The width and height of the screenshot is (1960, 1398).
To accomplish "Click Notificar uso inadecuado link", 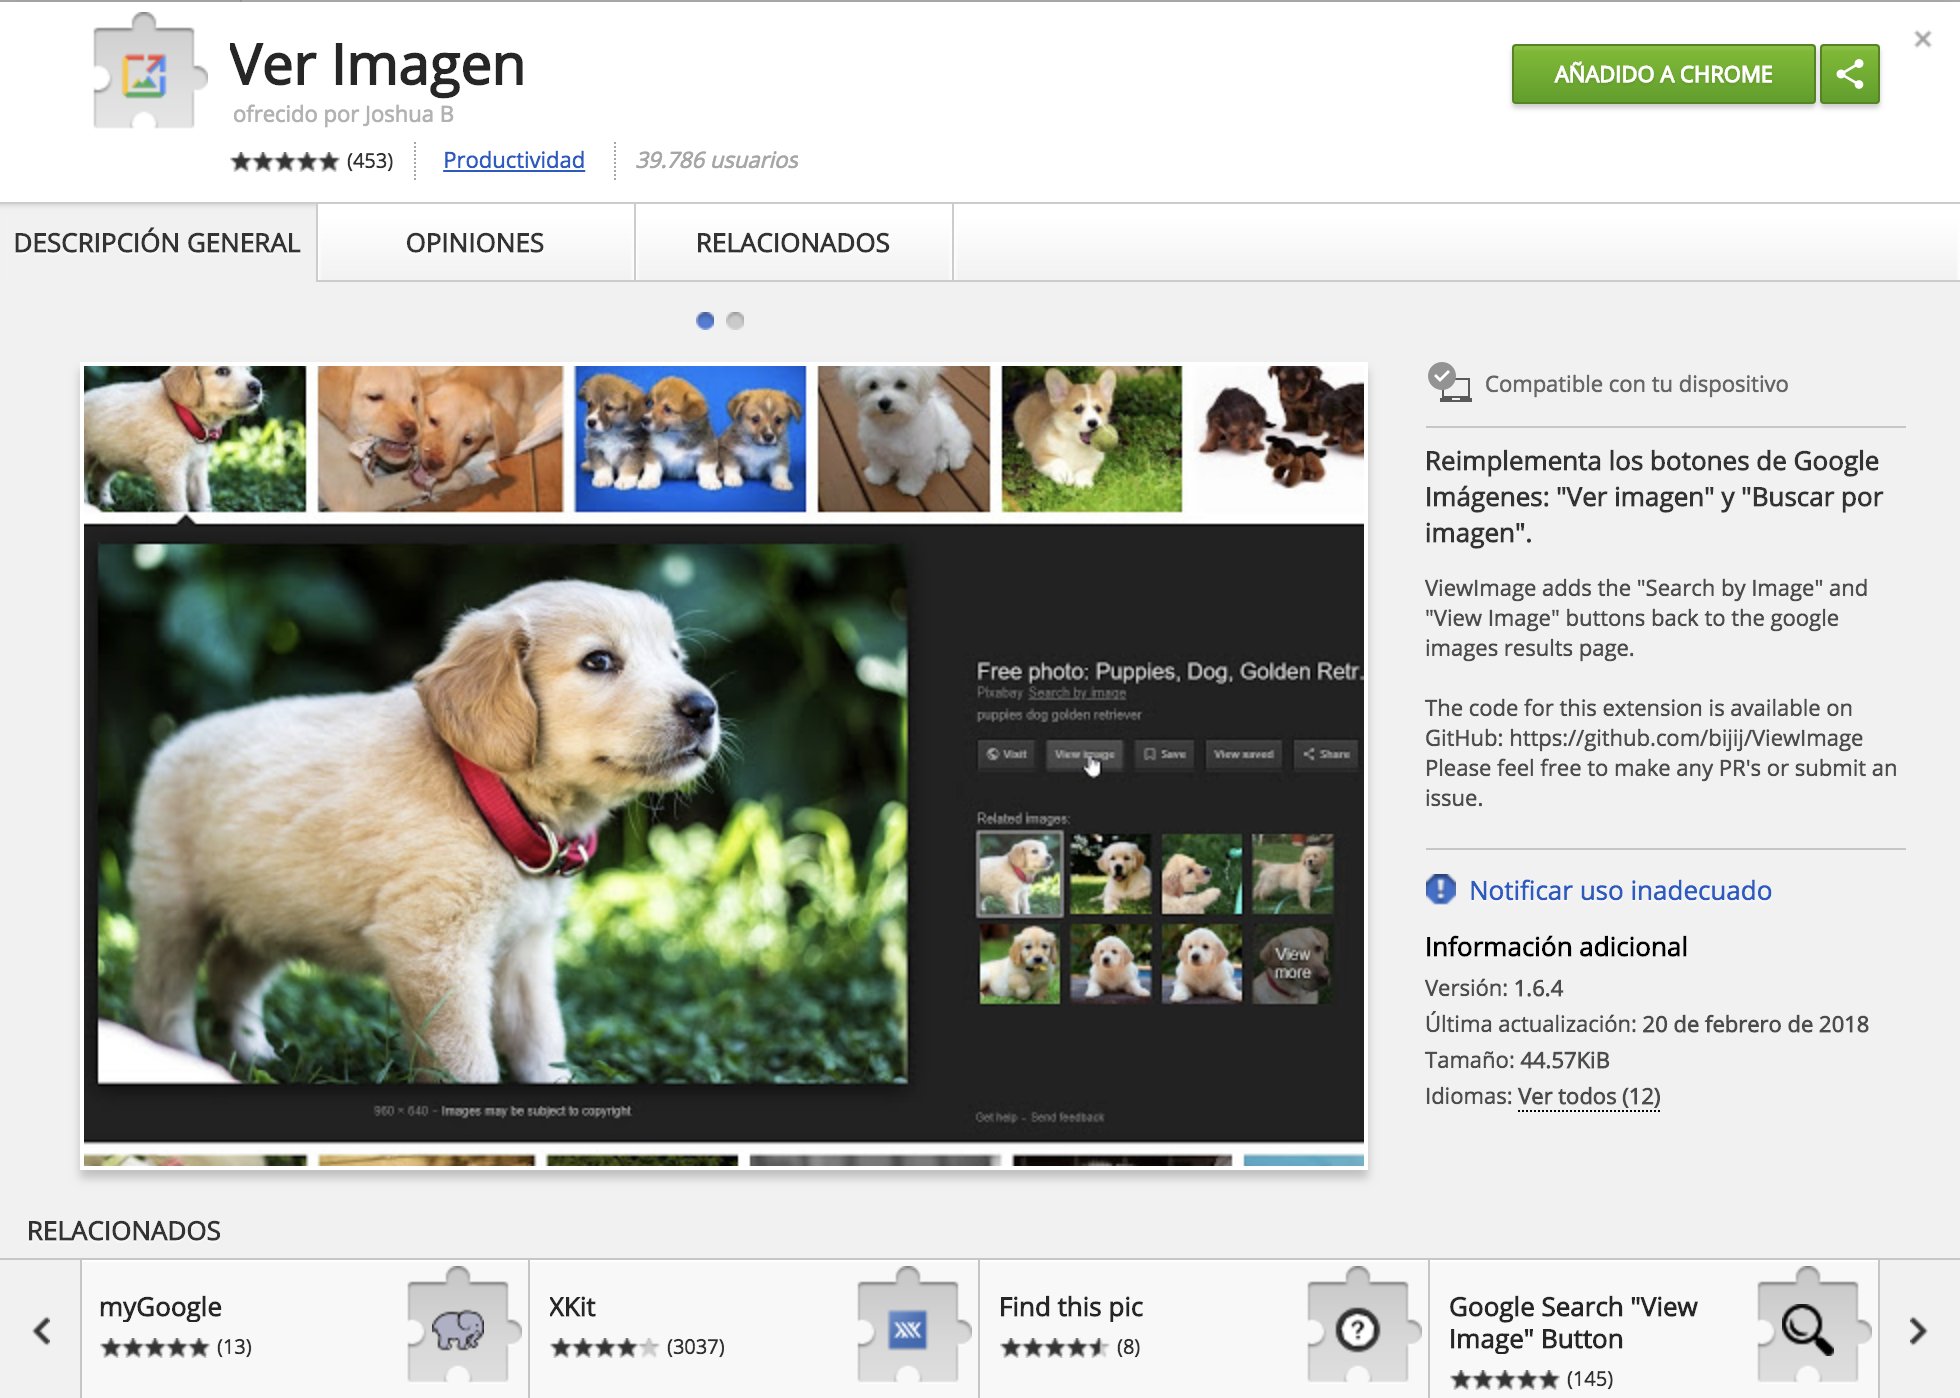I will [1620, 890].
